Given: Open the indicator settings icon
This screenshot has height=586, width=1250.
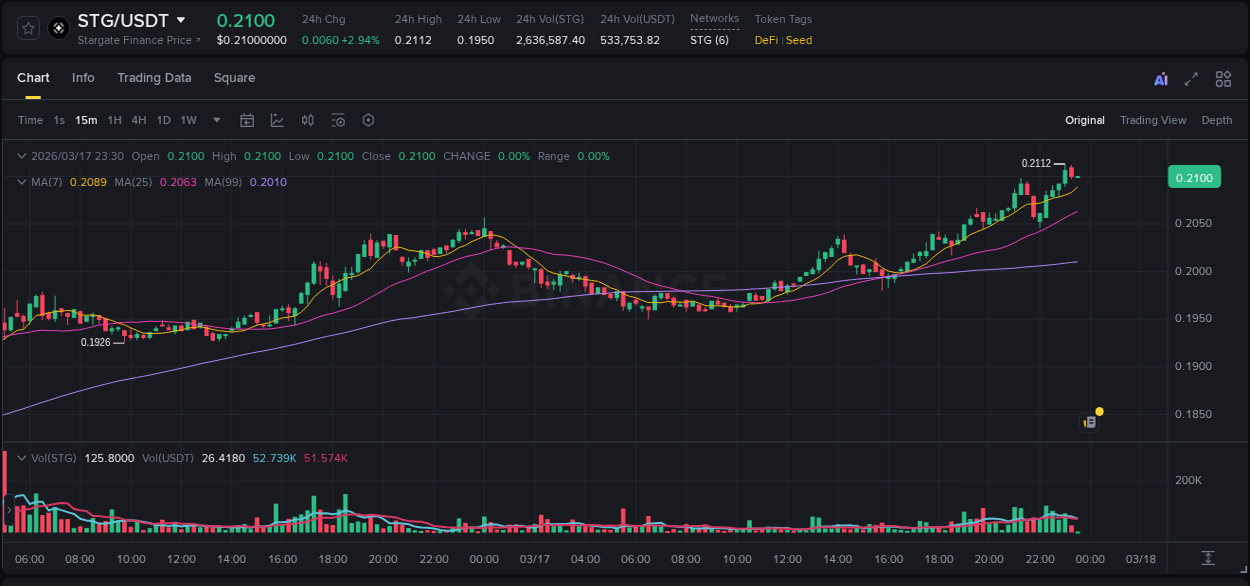Looking at the screenshot, I should (338, 120).
